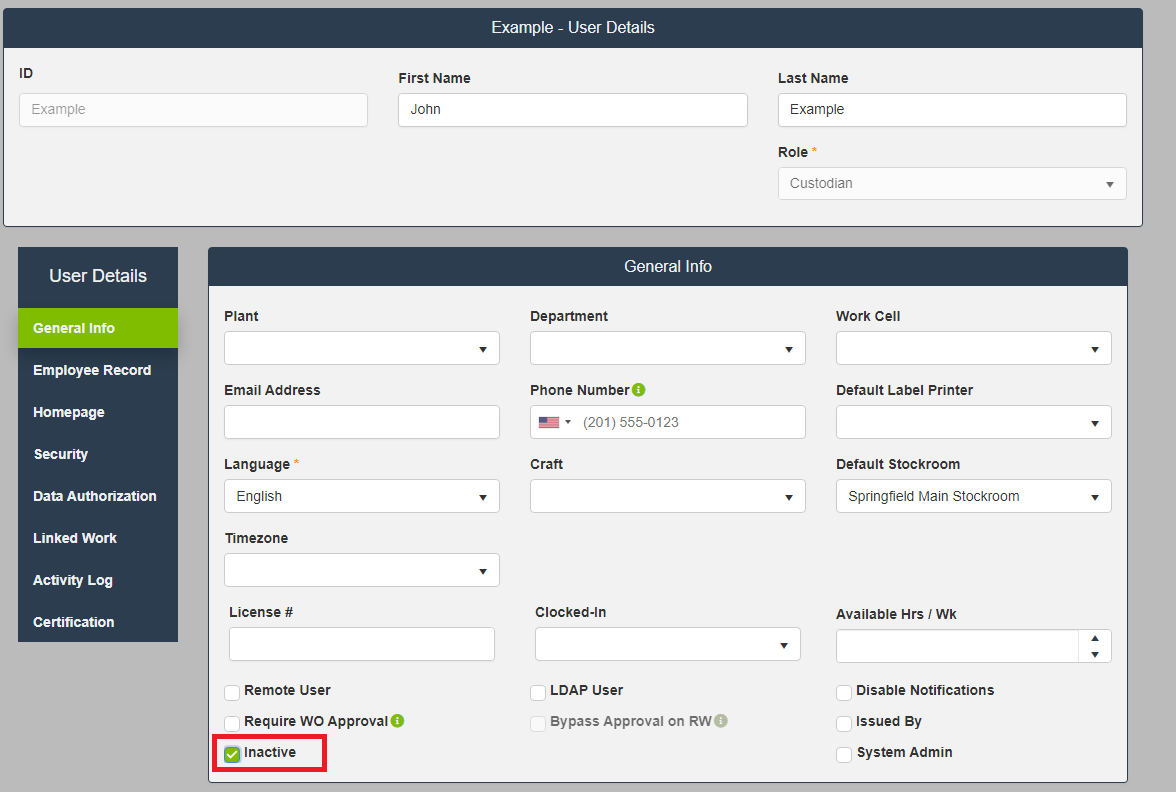Click the Phone Number info icon
The image size is (1176, 792).
639,390
